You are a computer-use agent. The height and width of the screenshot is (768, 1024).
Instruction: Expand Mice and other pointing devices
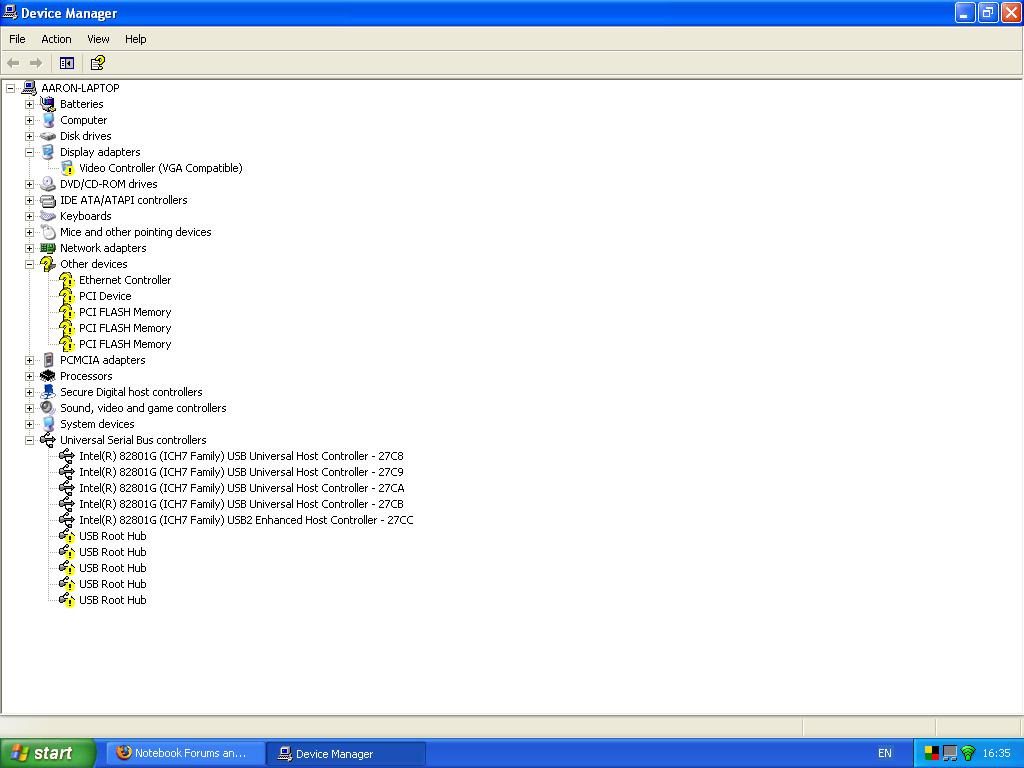(x=29, y=232)
